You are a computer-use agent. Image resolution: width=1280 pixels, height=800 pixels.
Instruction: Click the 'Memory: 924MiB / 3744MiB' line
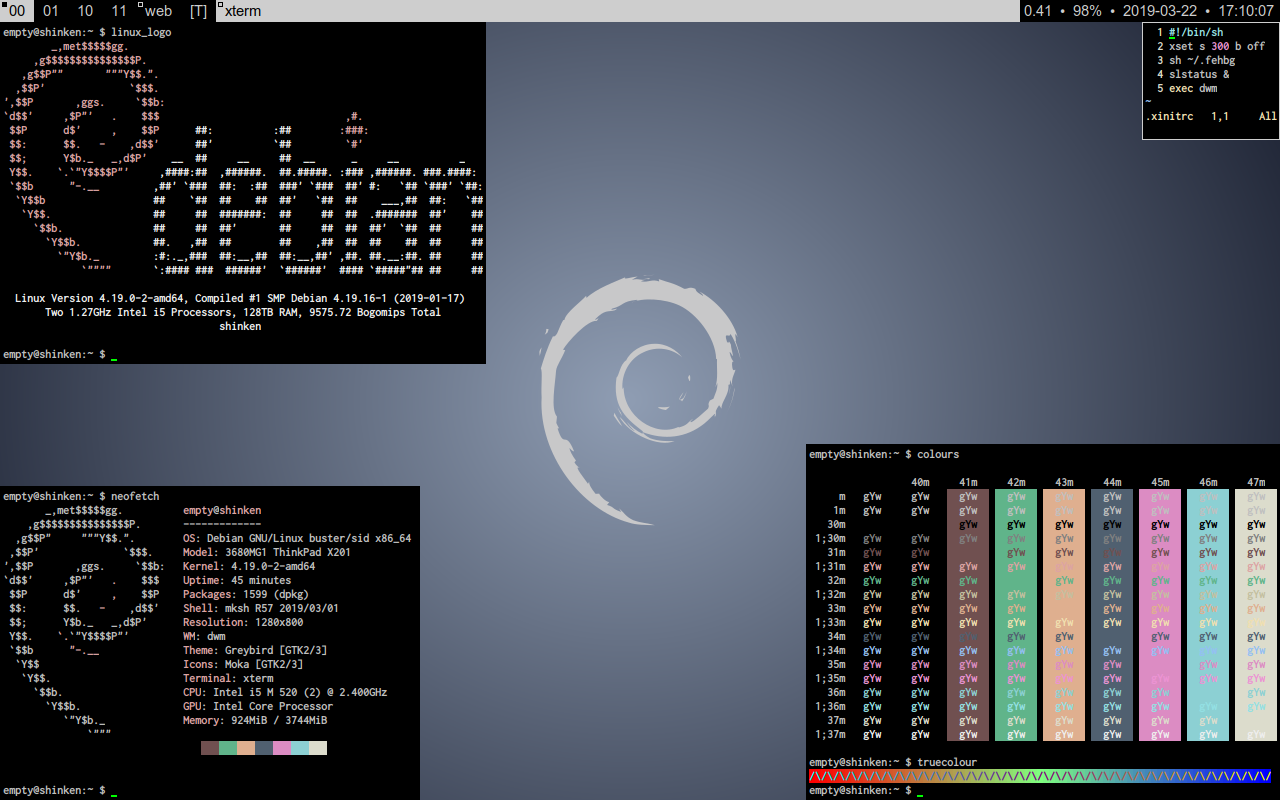[x=255, y=720]
